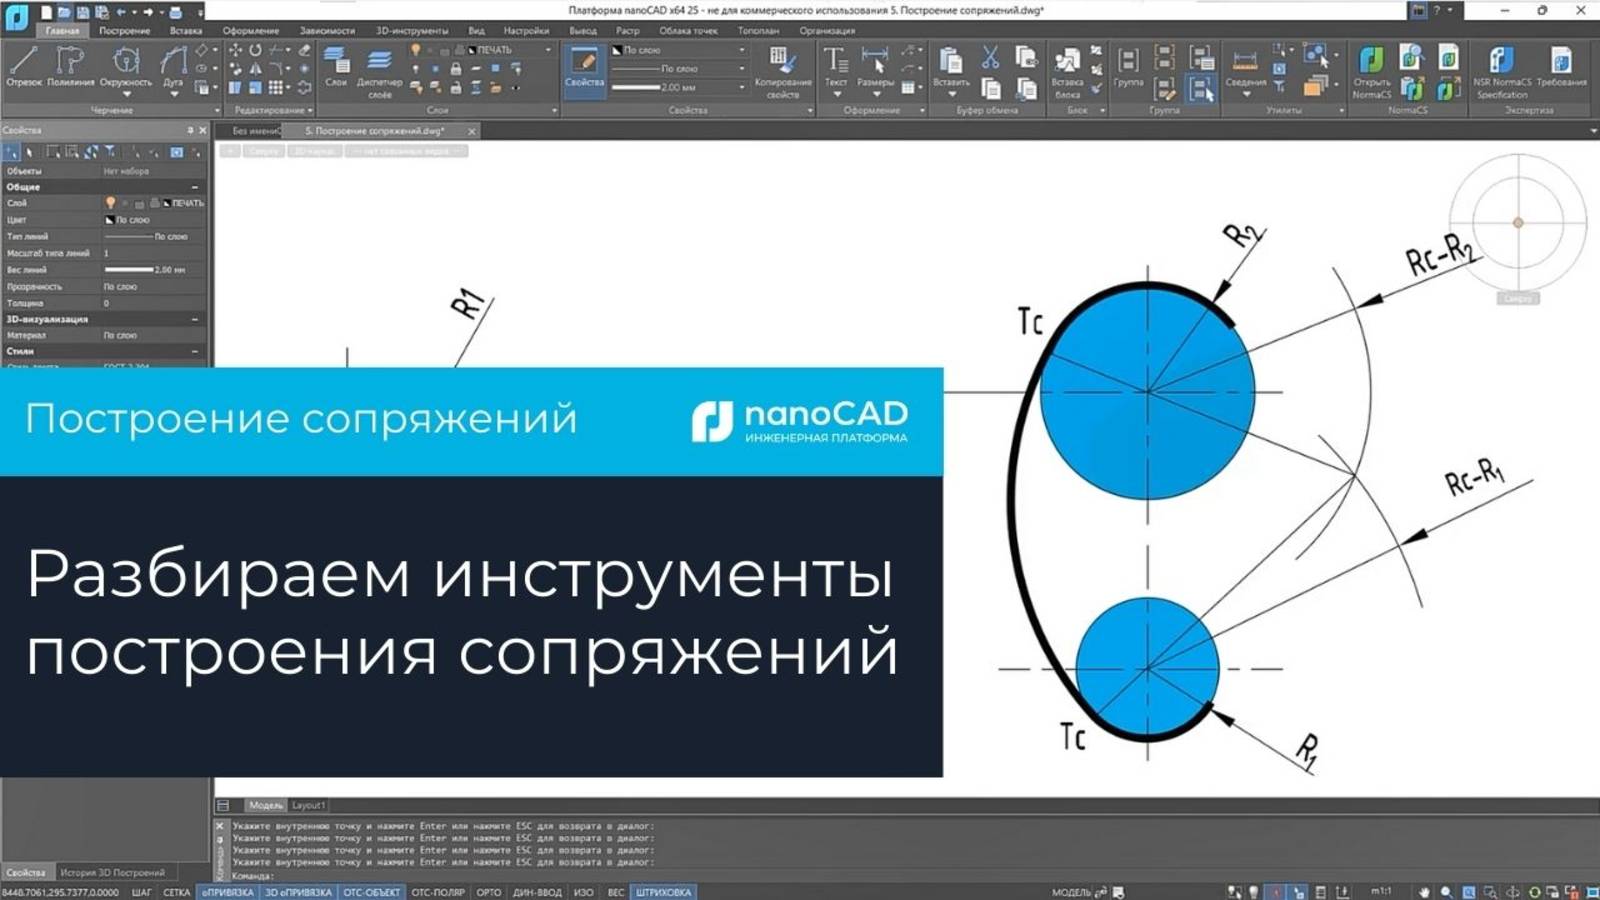1600x900 pixels.
Task: Toggle ОРТО orthogonal mode
Action: point(489,892)
